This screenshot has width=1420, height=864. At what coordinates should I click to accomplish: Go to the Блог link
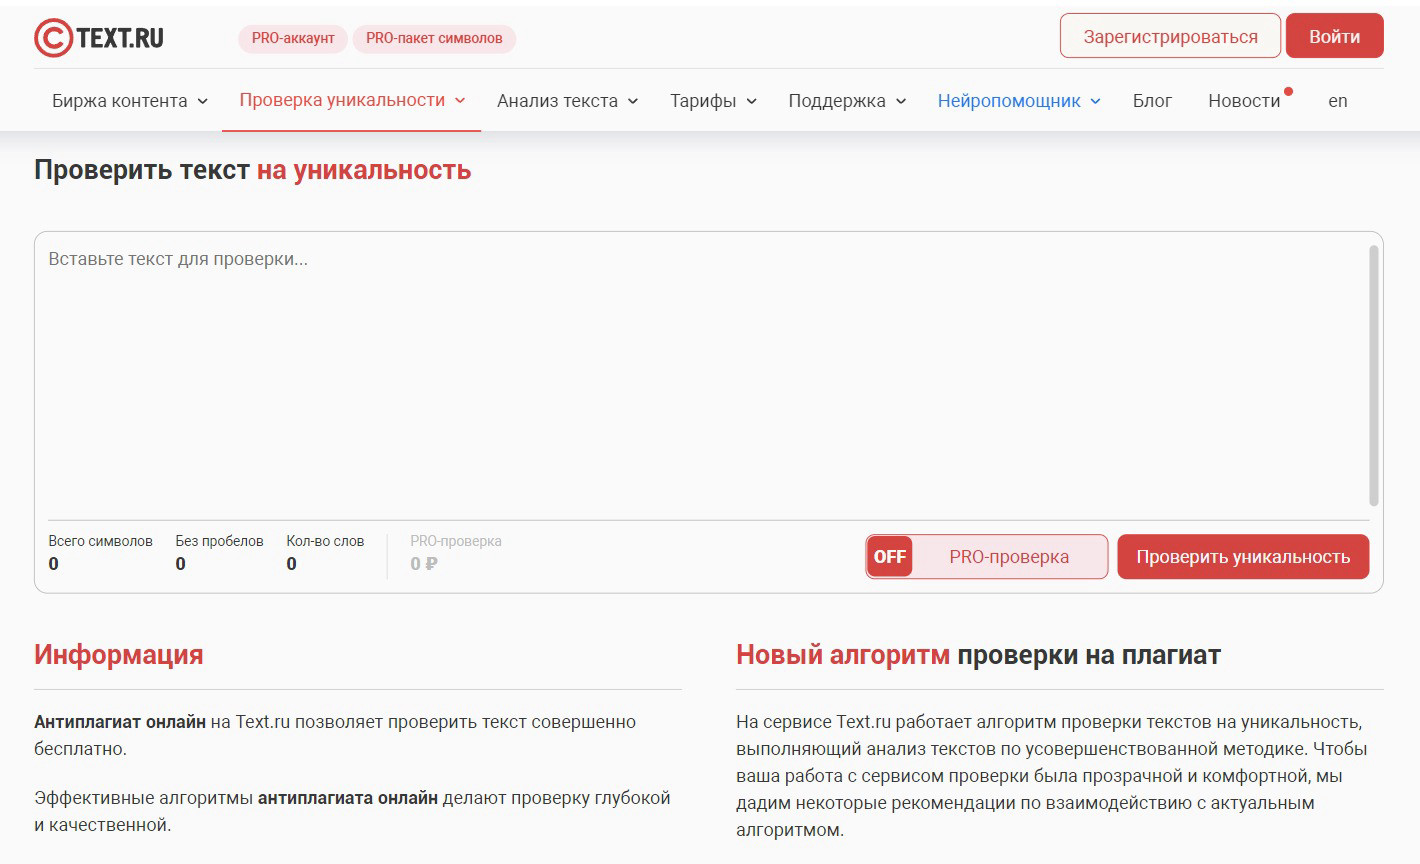coord(1152,101)
